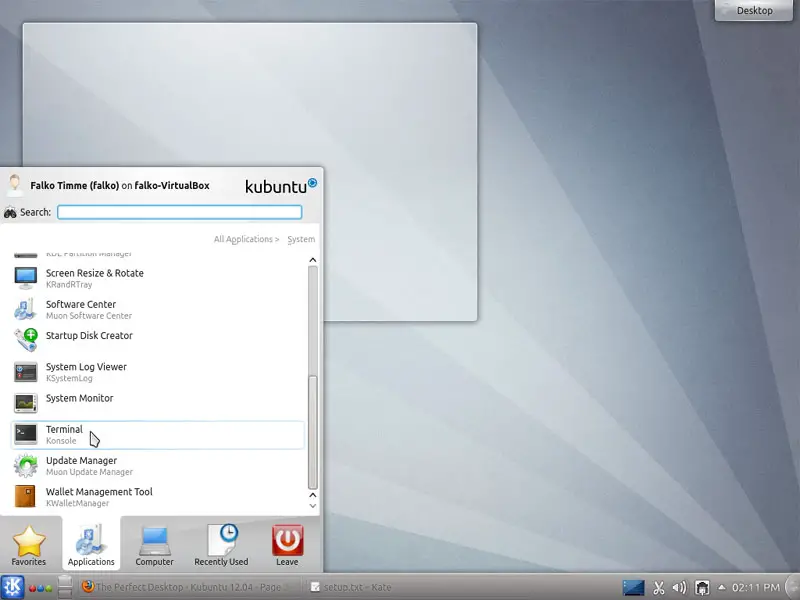Launch Startup Disk Creator
Image resolution: width=800 pixels, height=600 pixels.
(158, 341)
